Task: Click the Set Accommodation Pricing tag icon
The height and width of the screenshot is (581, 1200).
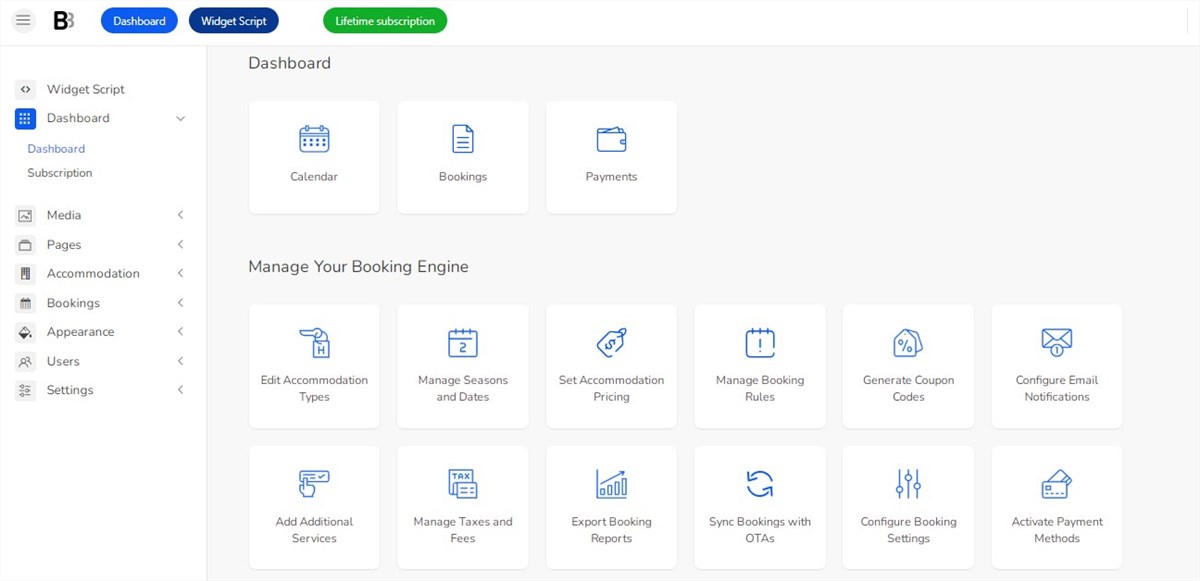Action: pos(611,343)
